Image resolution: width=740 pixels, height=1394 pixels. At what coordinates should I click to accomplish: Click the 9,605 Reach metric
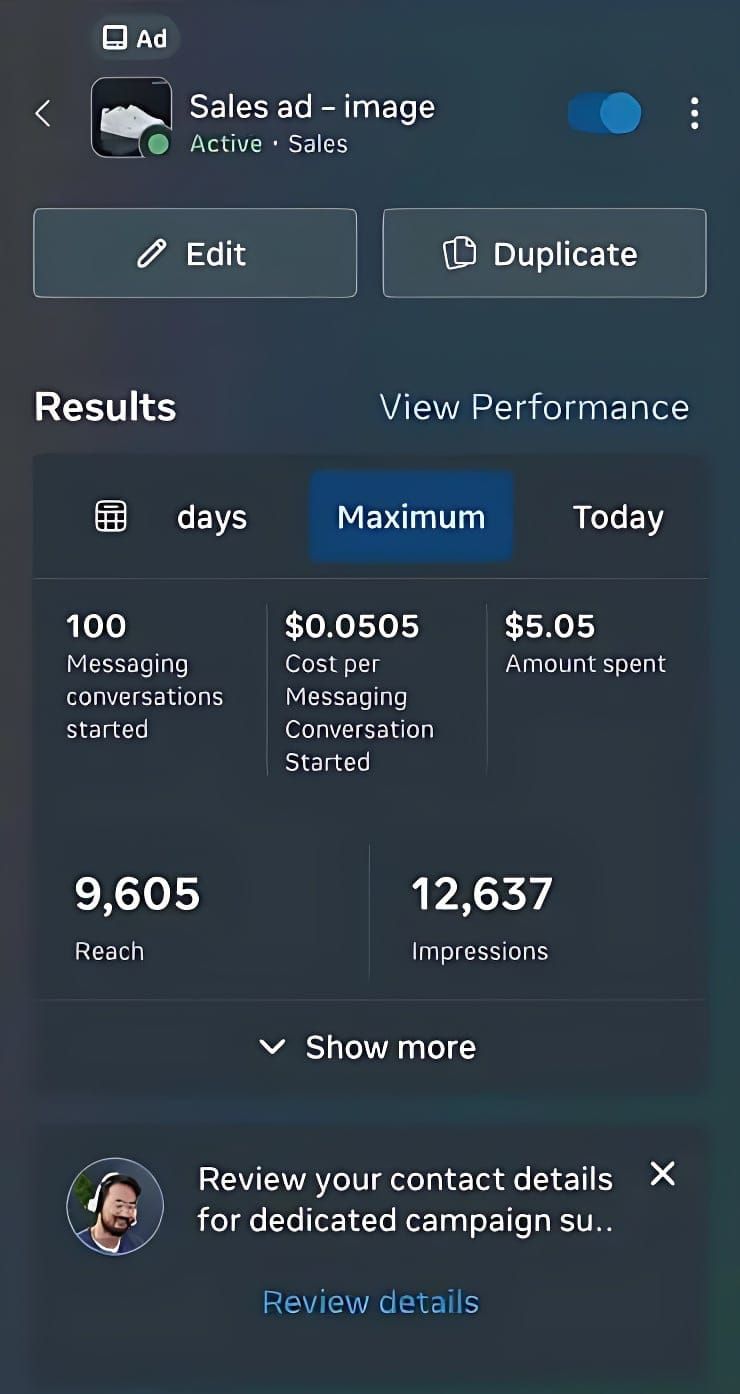click(x=137, y=917)
